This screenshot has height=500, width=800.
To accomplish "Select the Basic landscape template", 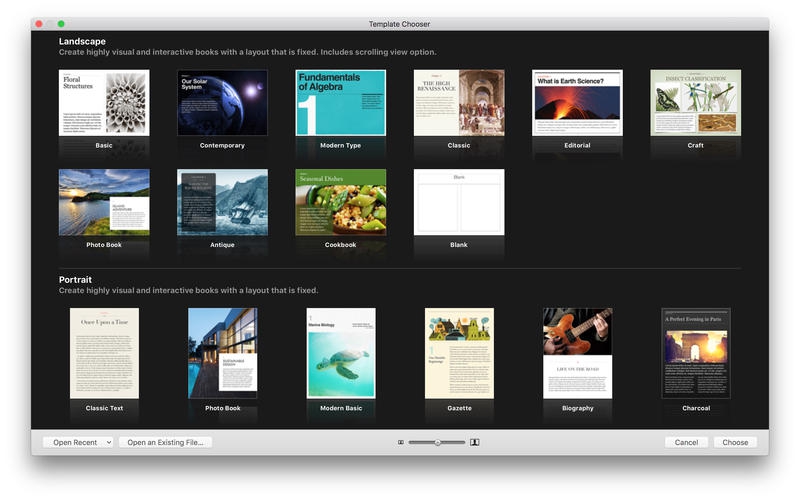I will point(104,103).
